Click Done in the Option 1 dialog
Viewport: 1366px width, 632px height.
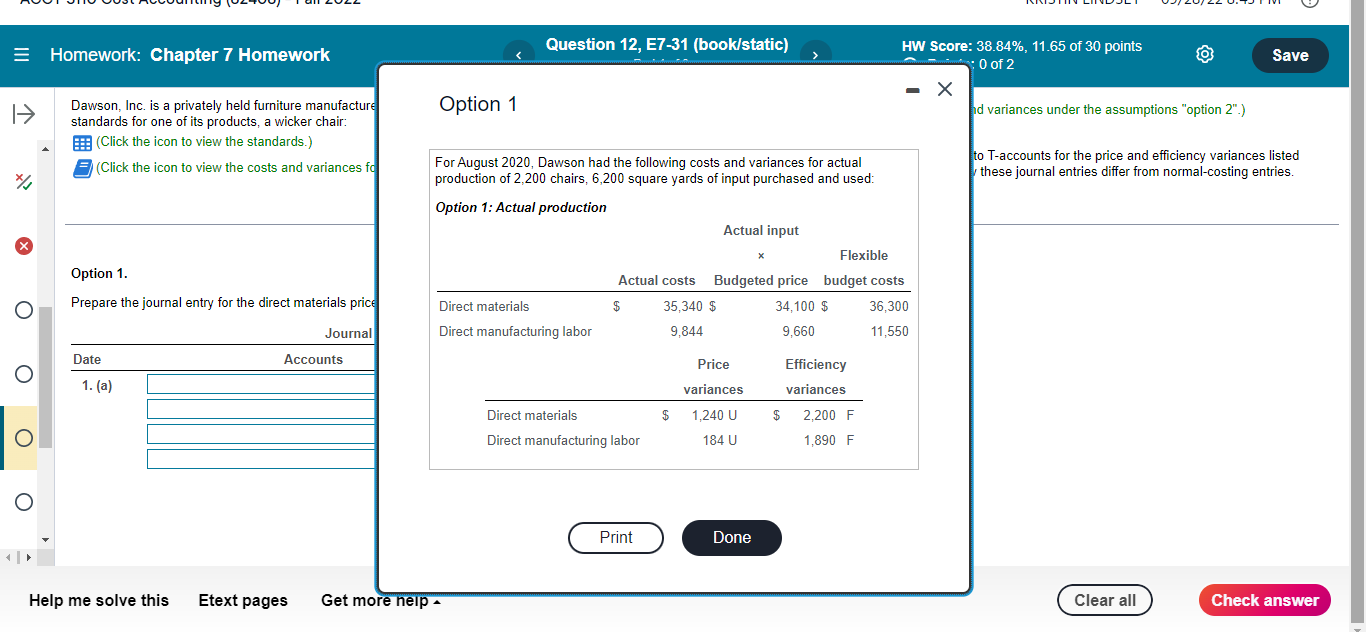coord(732,537)
